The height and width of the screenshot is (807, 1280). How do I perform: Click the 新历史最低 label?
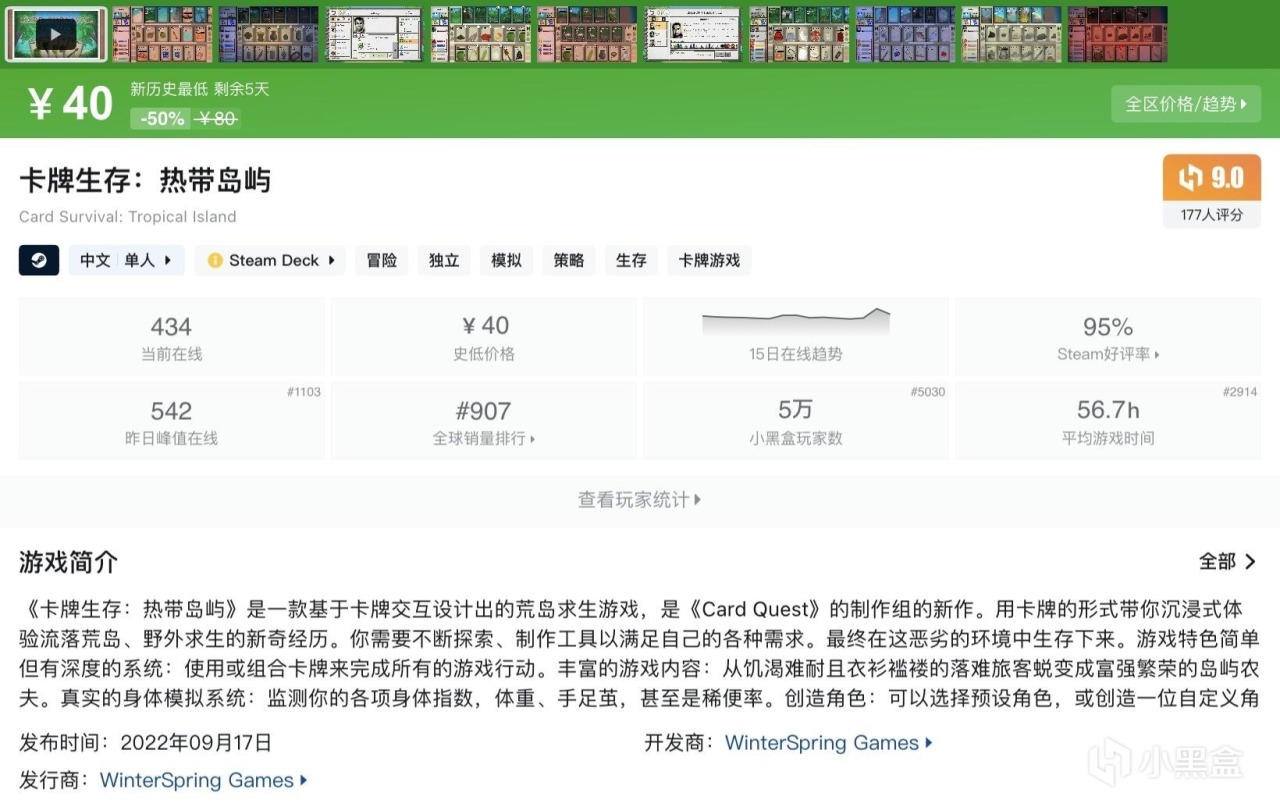[168, 89]
